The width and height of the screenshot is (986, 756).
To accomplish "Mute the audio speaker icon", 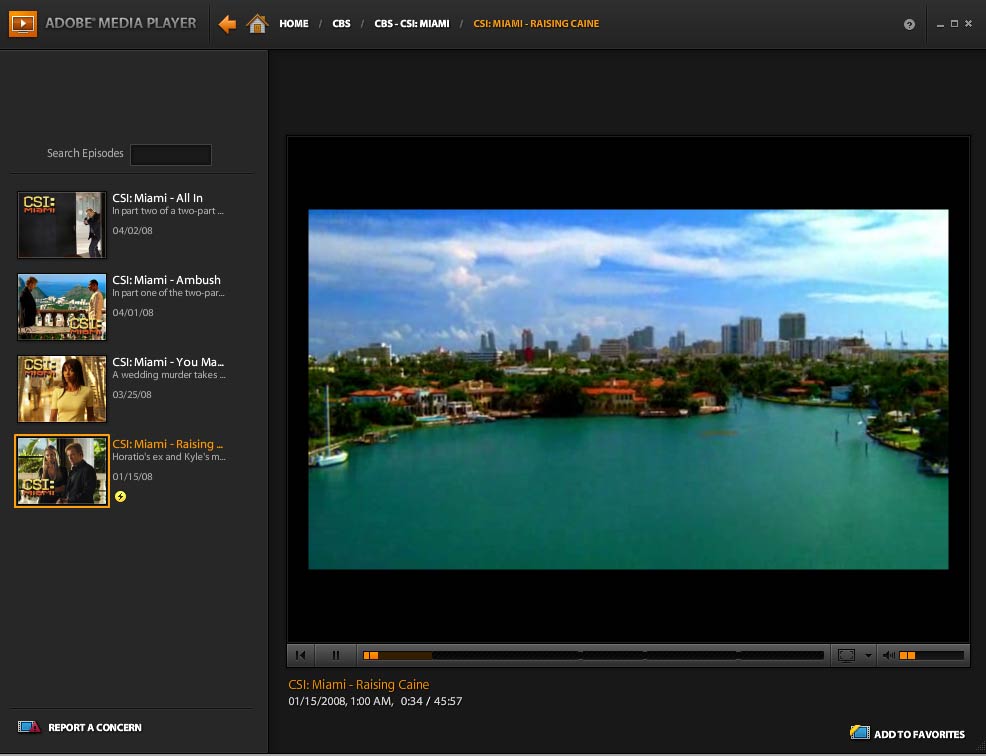I will [x=889, y=655].
